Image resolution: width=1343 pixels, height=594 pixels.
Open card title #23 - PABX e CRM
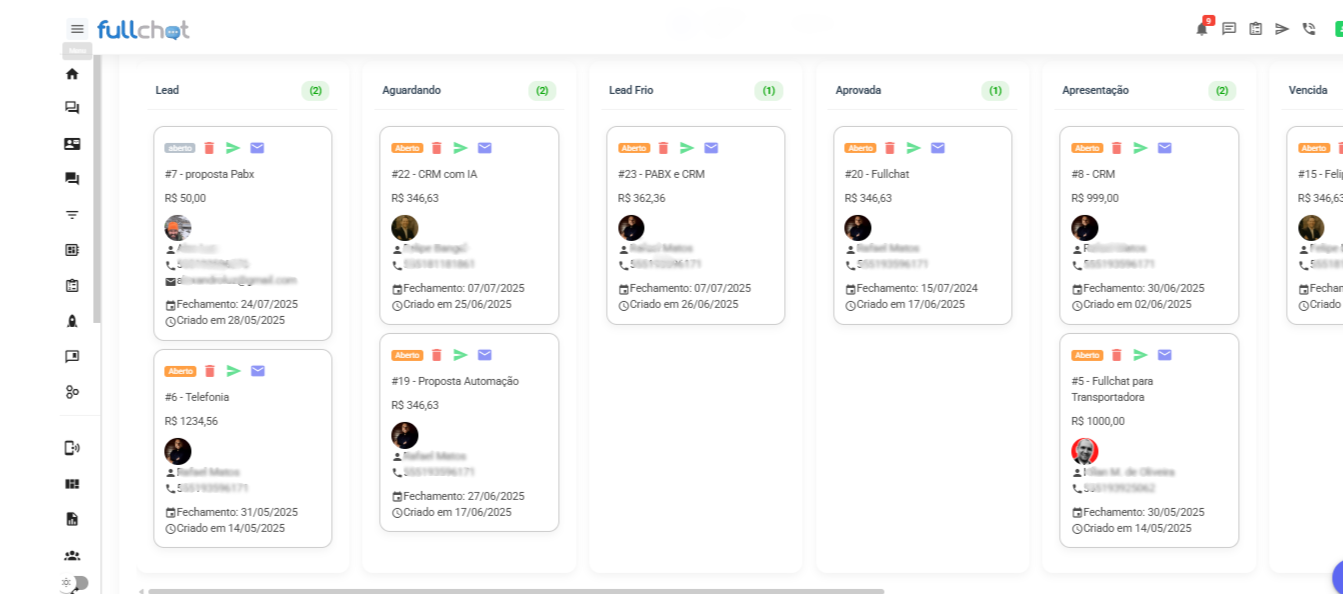point(661,174)
